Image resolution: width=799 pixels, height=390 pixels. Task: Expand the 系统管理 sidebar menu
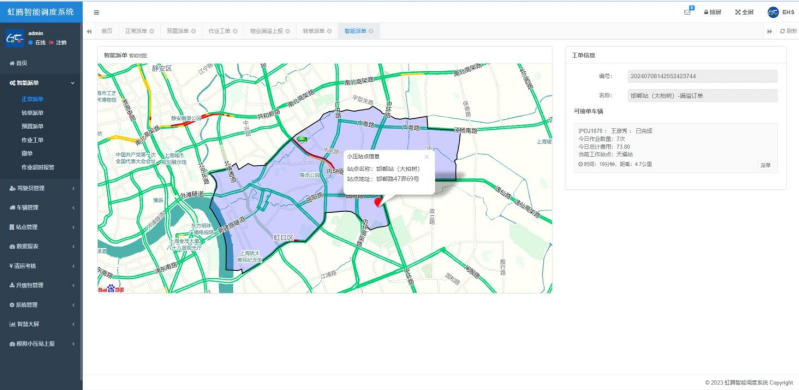click(x=41, y=304)
